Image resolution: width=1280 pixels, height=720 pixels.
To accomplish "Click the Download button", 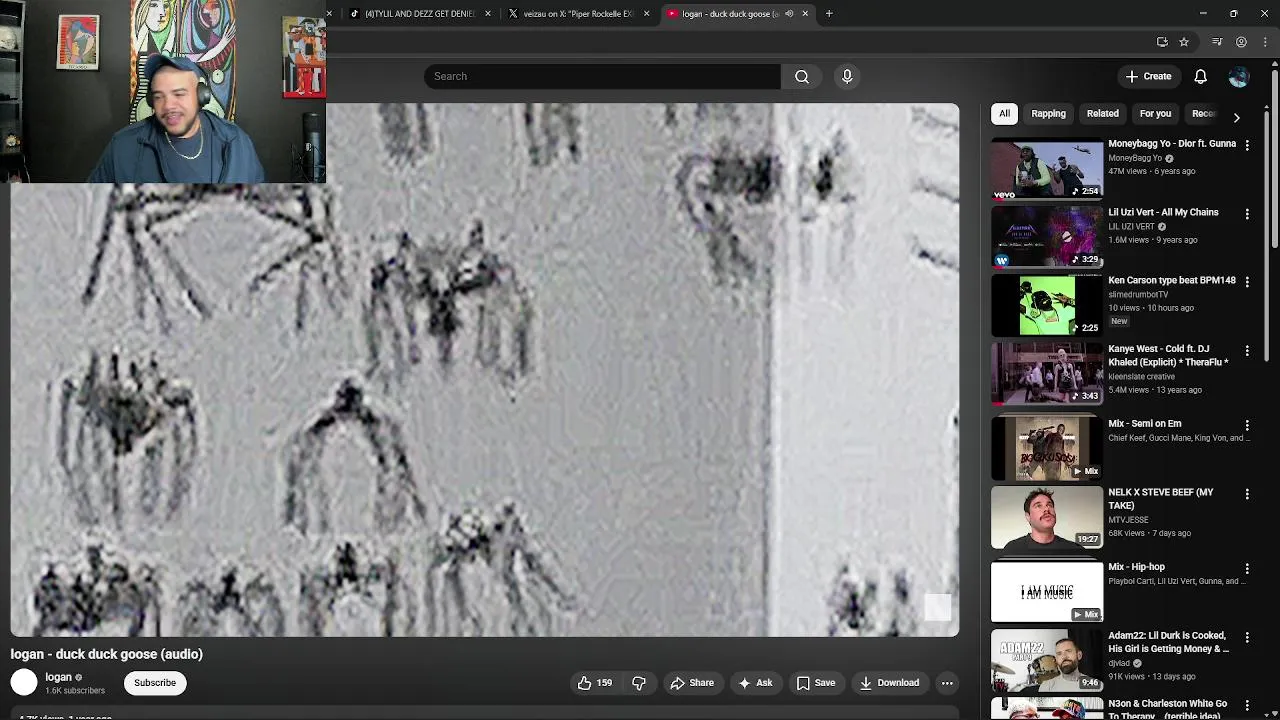I will tap(889, 683).
